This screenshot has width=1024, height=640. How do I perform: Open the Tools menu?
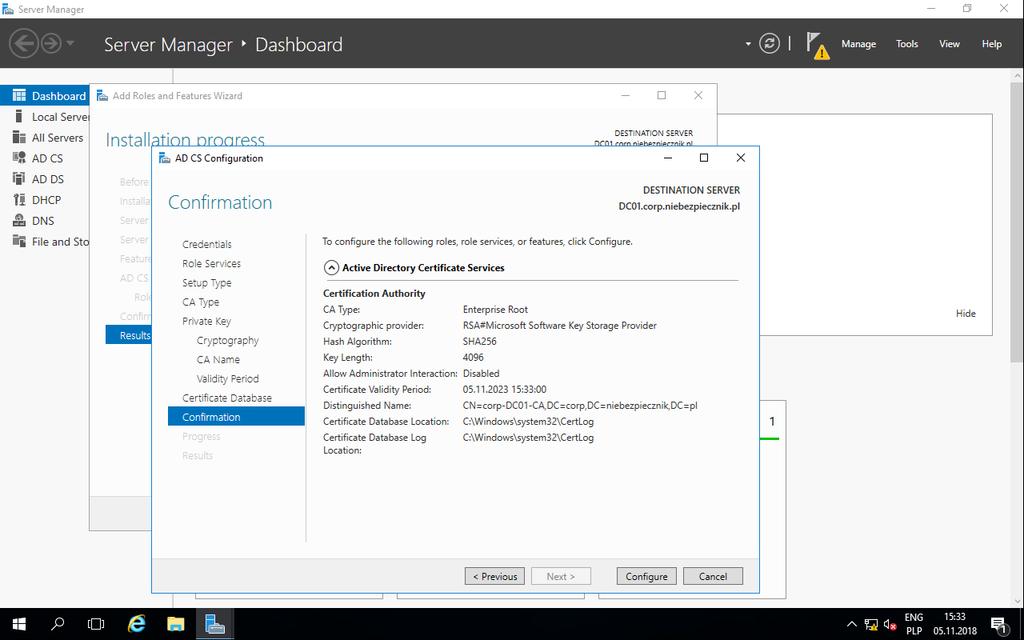906,44
